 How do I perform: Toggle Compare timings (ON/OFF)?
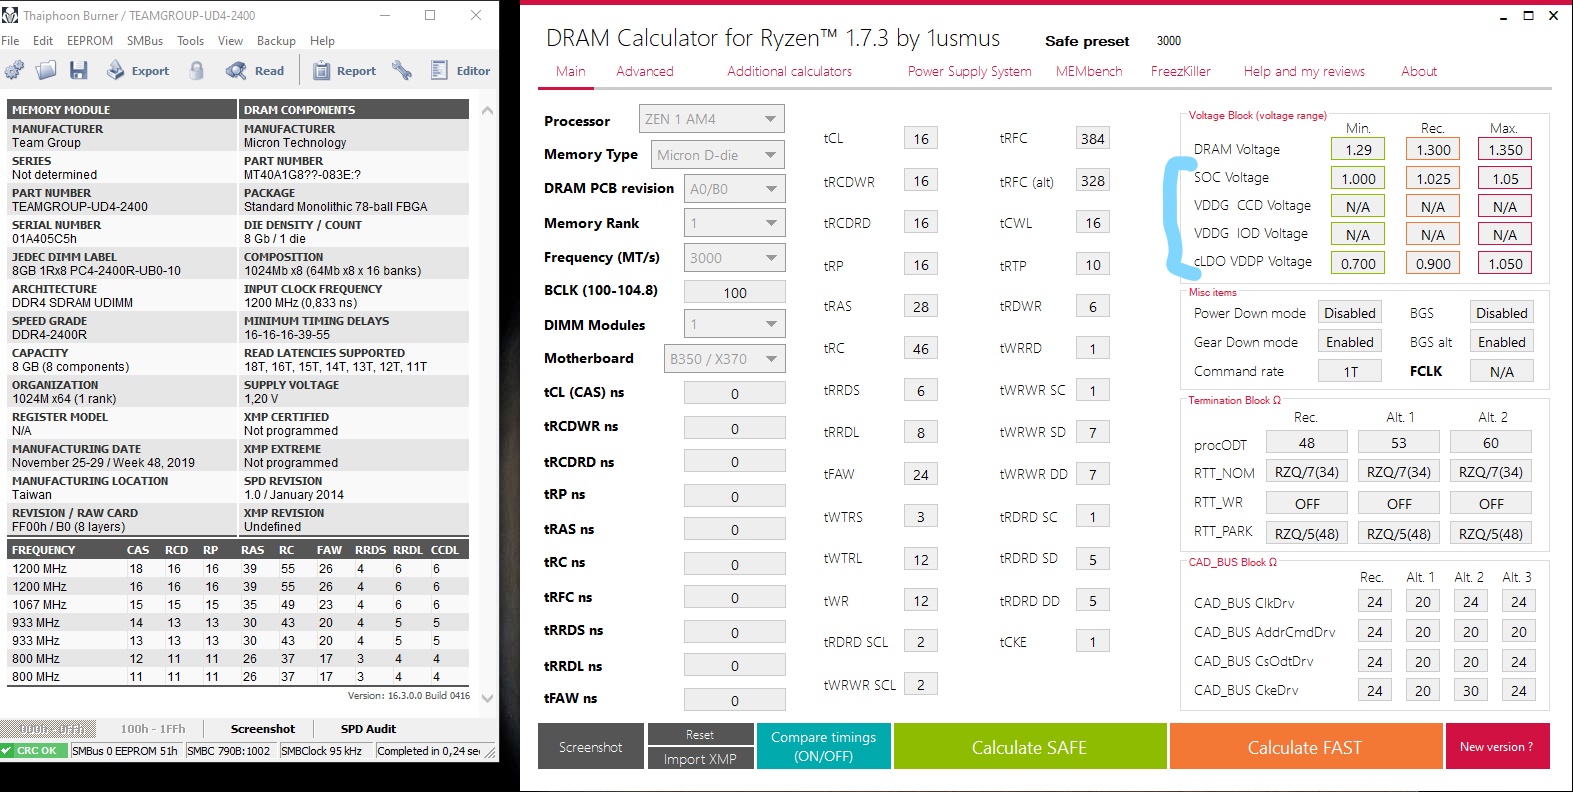[824, 746]
